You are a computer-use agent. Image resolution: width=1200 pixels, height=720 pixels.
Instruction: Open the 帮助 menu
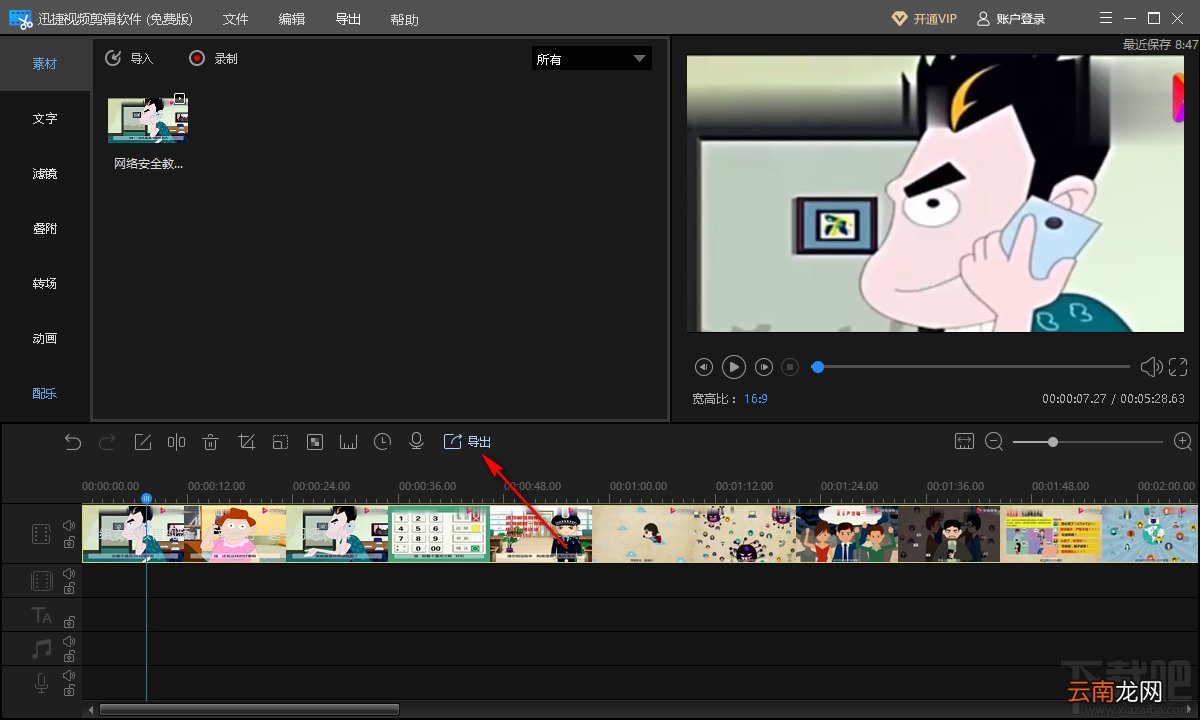click(404, 19)
